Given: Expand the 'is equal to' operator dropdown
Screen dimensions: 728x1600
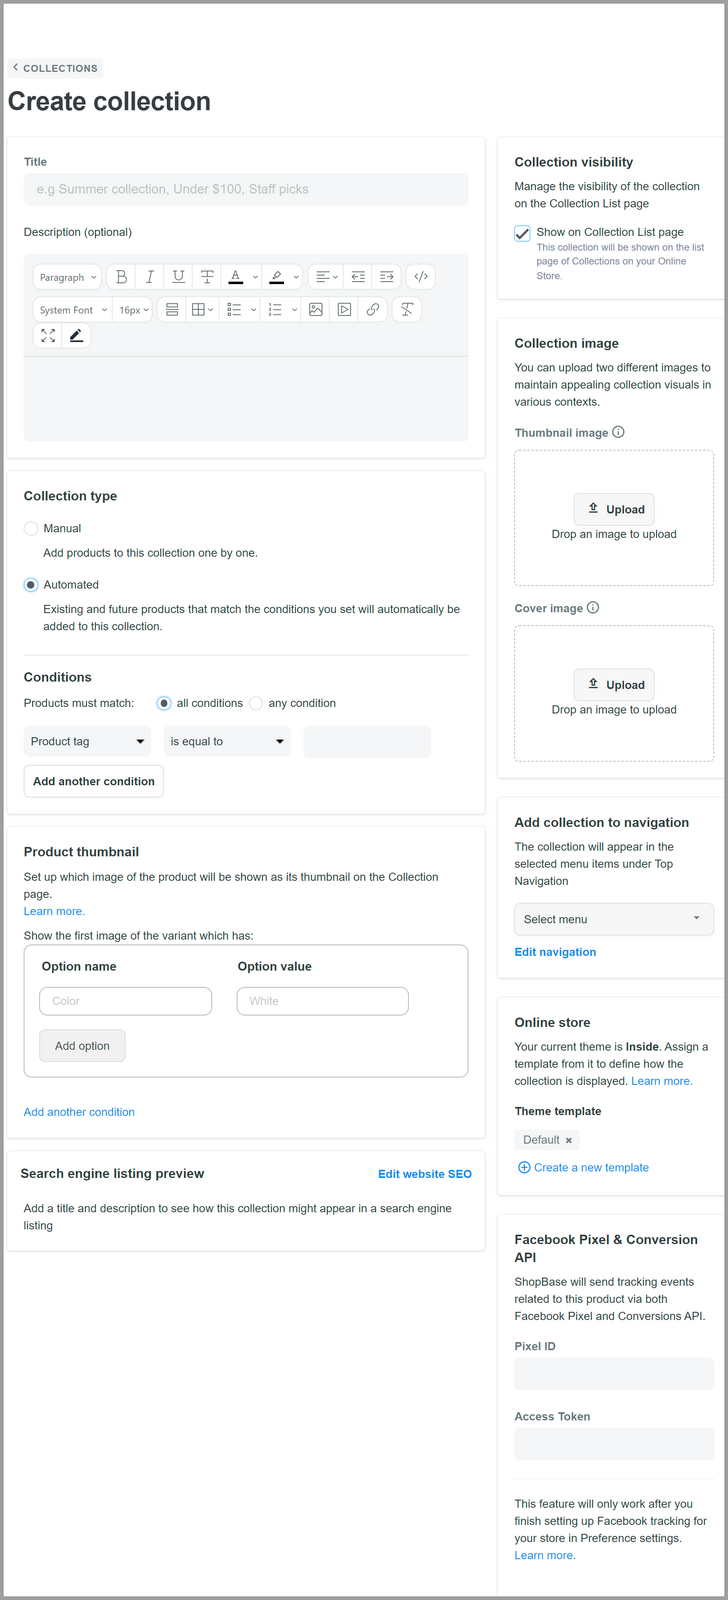Looking at the screenshot, I should 227,742.
